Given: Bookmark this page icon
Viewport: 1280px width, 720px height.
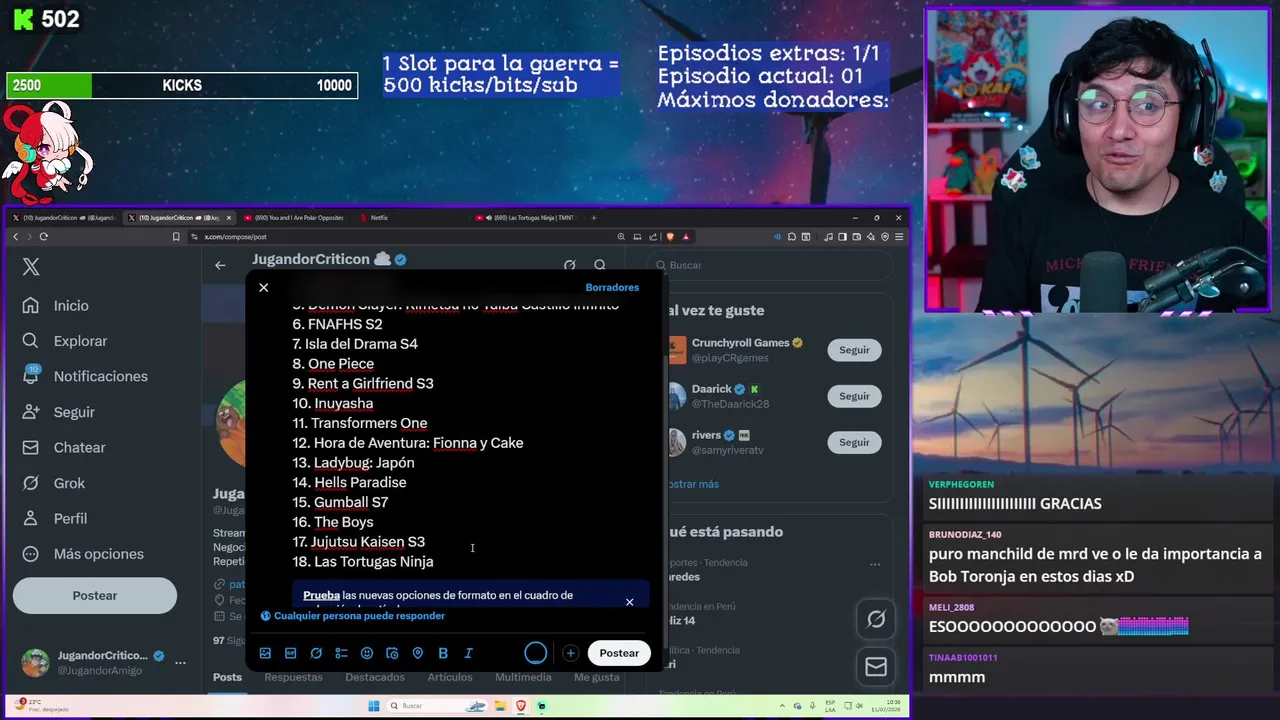Looking at the screenshot, I should [176, 237].
